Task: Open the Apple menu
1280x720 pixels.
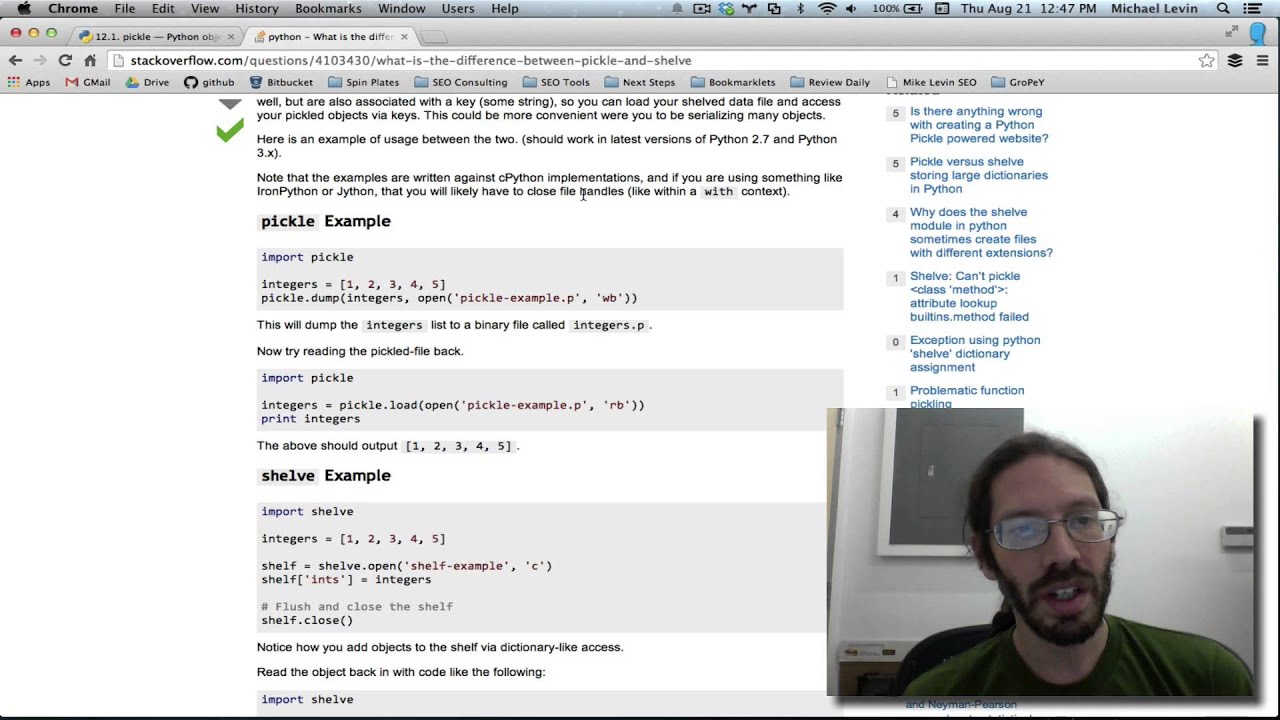Action: (23, 8)
